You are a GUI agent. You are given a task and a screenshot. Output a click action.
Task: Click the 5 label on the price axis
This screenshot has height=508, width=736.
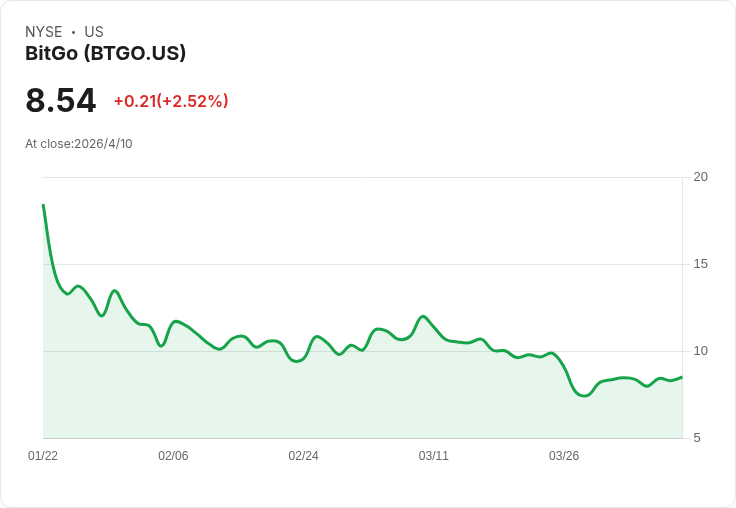tap(701, 438)
